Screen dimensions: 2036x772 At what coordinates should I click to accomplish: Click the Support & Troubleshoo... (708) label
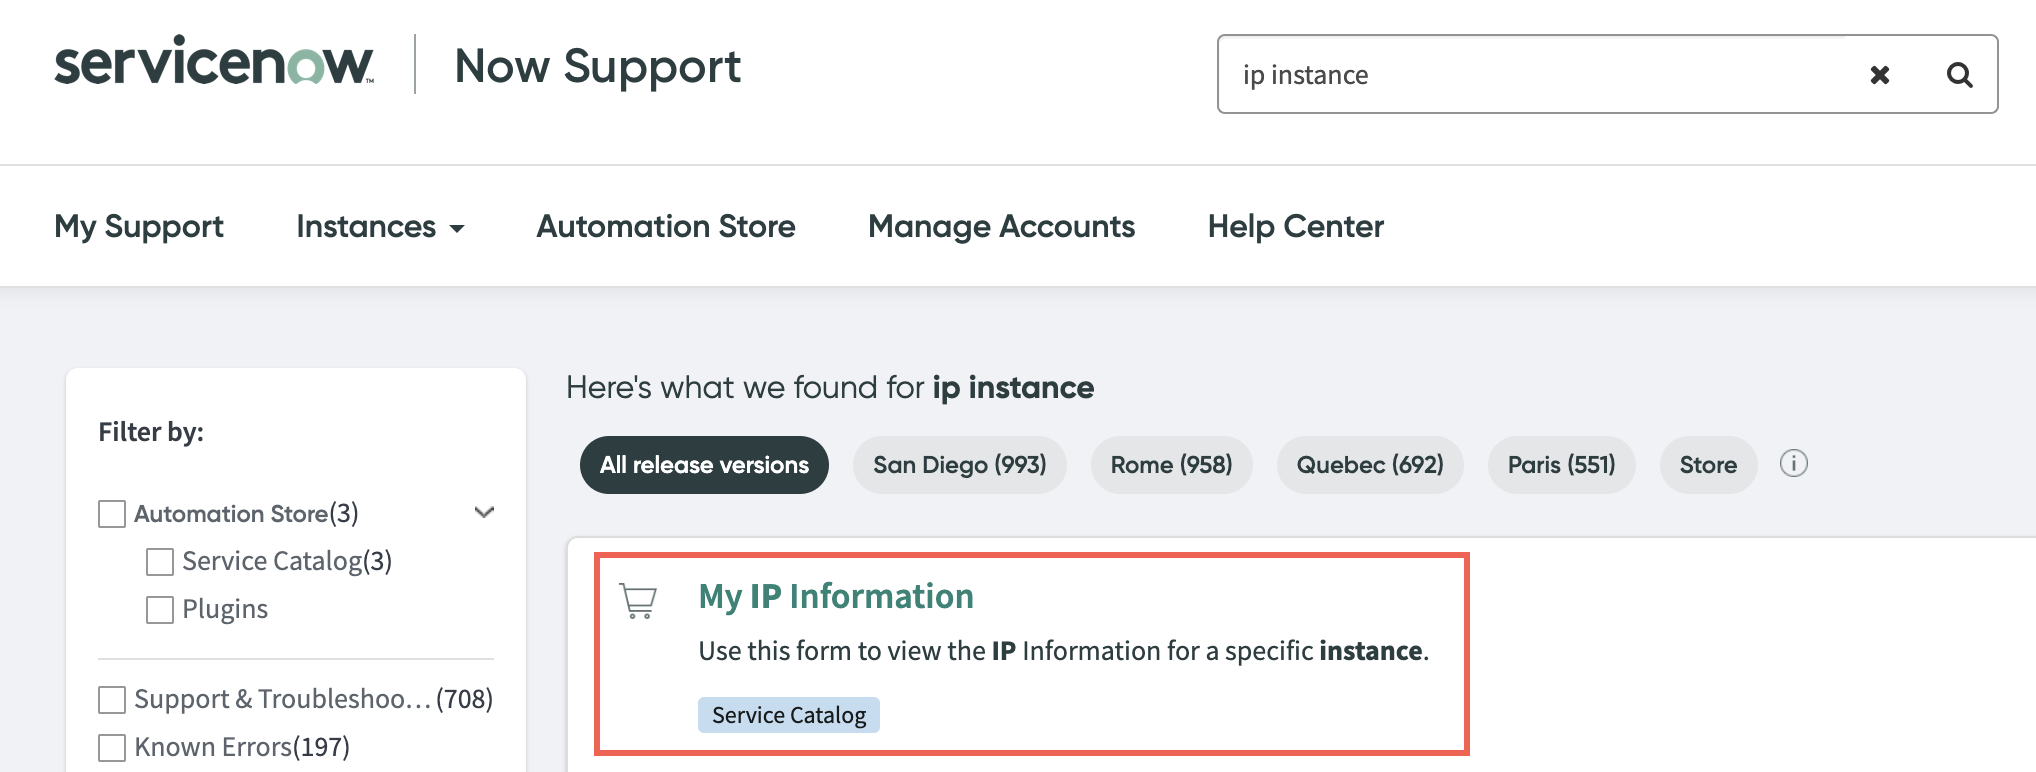(314, 700)
